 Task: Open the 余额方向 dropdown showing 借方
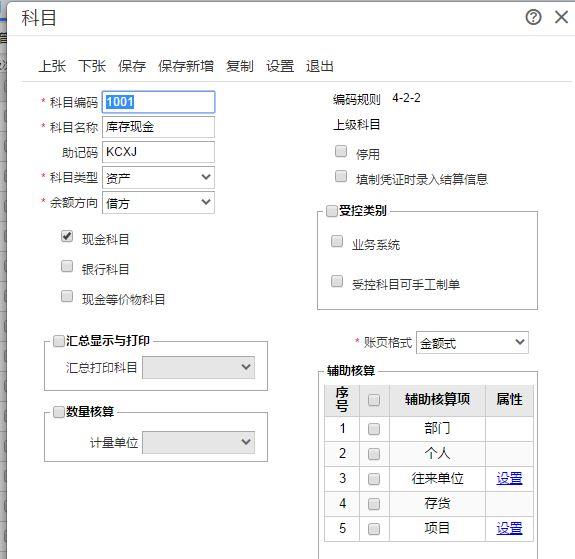point(158,202)
